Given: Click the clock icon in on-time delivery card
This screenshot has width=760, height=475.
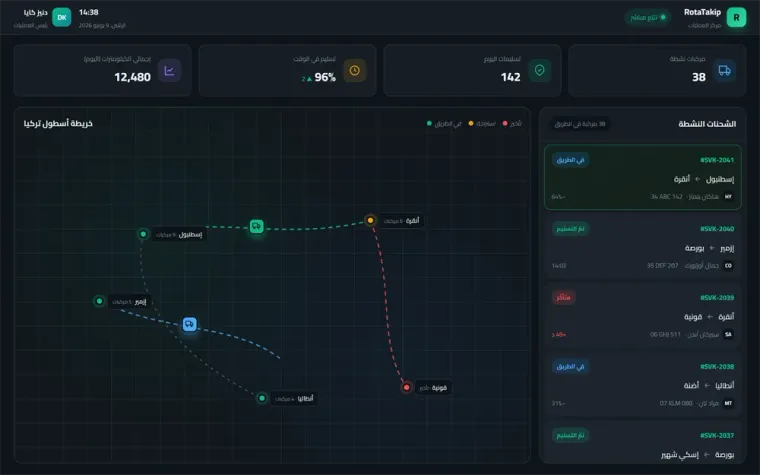Looking at the screenshot, I should (355, 71).
